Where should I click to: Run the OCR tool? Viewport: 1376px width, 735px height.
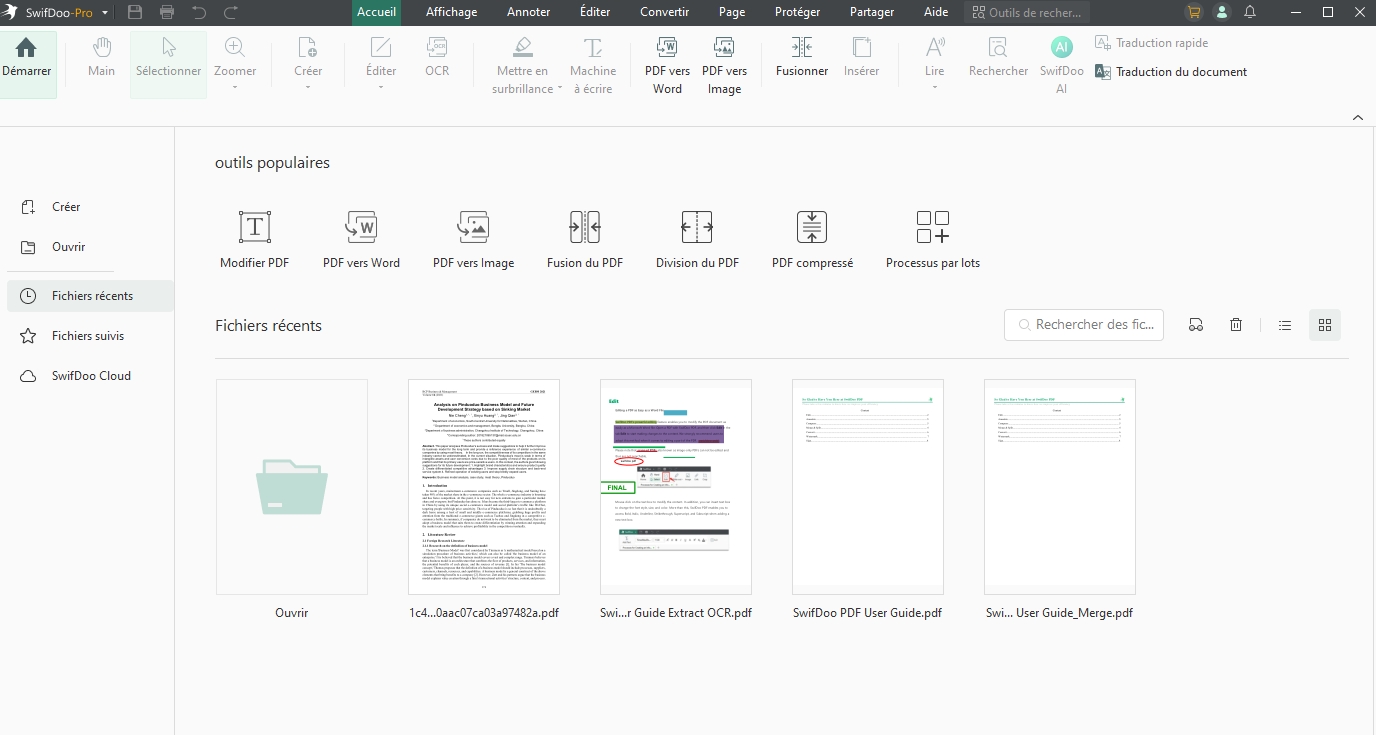coord(437,58)
